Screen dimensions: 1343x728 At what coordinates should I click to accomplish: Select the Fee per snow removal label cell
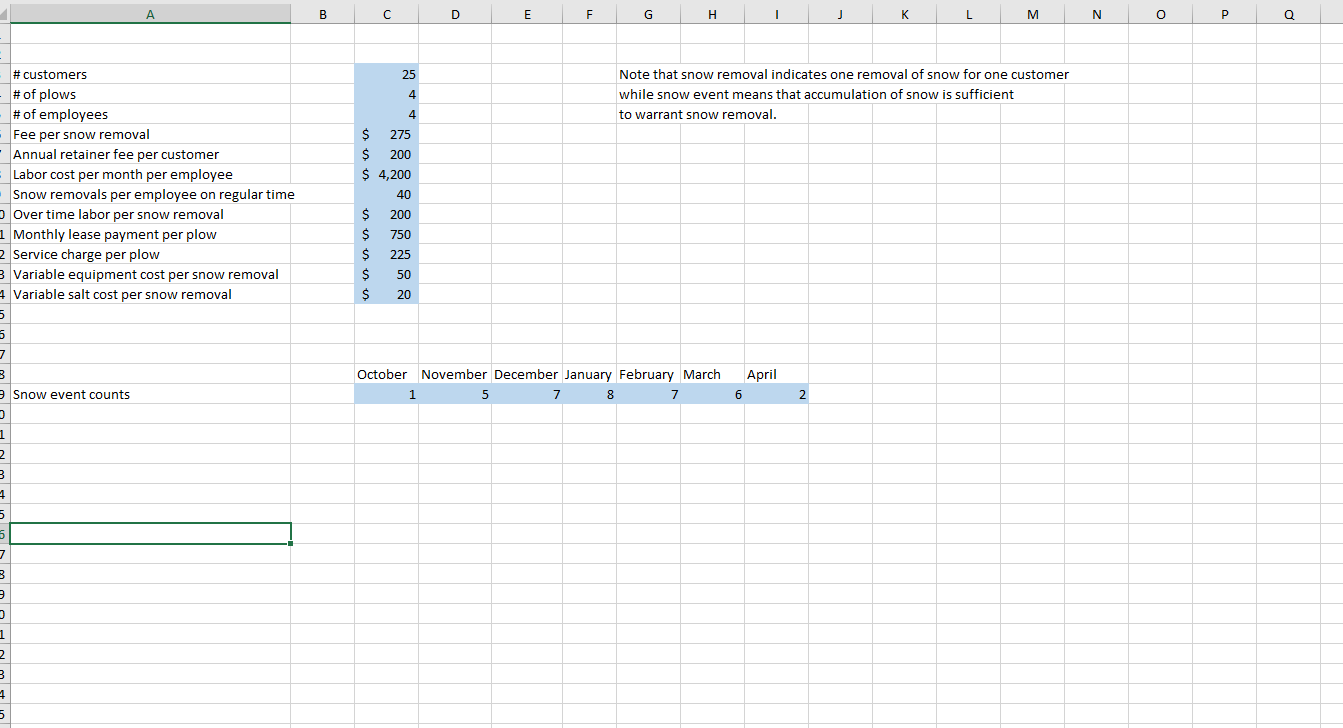click(x=150, y=134)
